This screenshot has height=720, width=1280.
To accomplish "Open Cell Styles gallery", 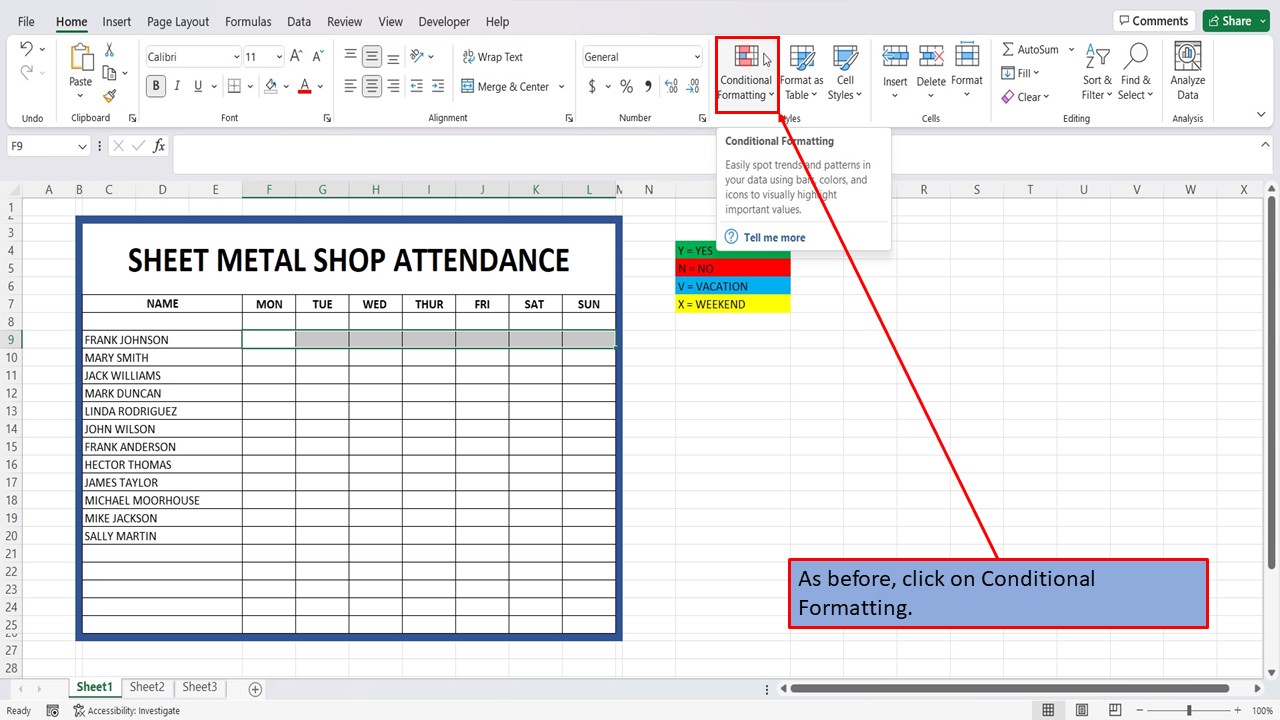I will 845,72.
